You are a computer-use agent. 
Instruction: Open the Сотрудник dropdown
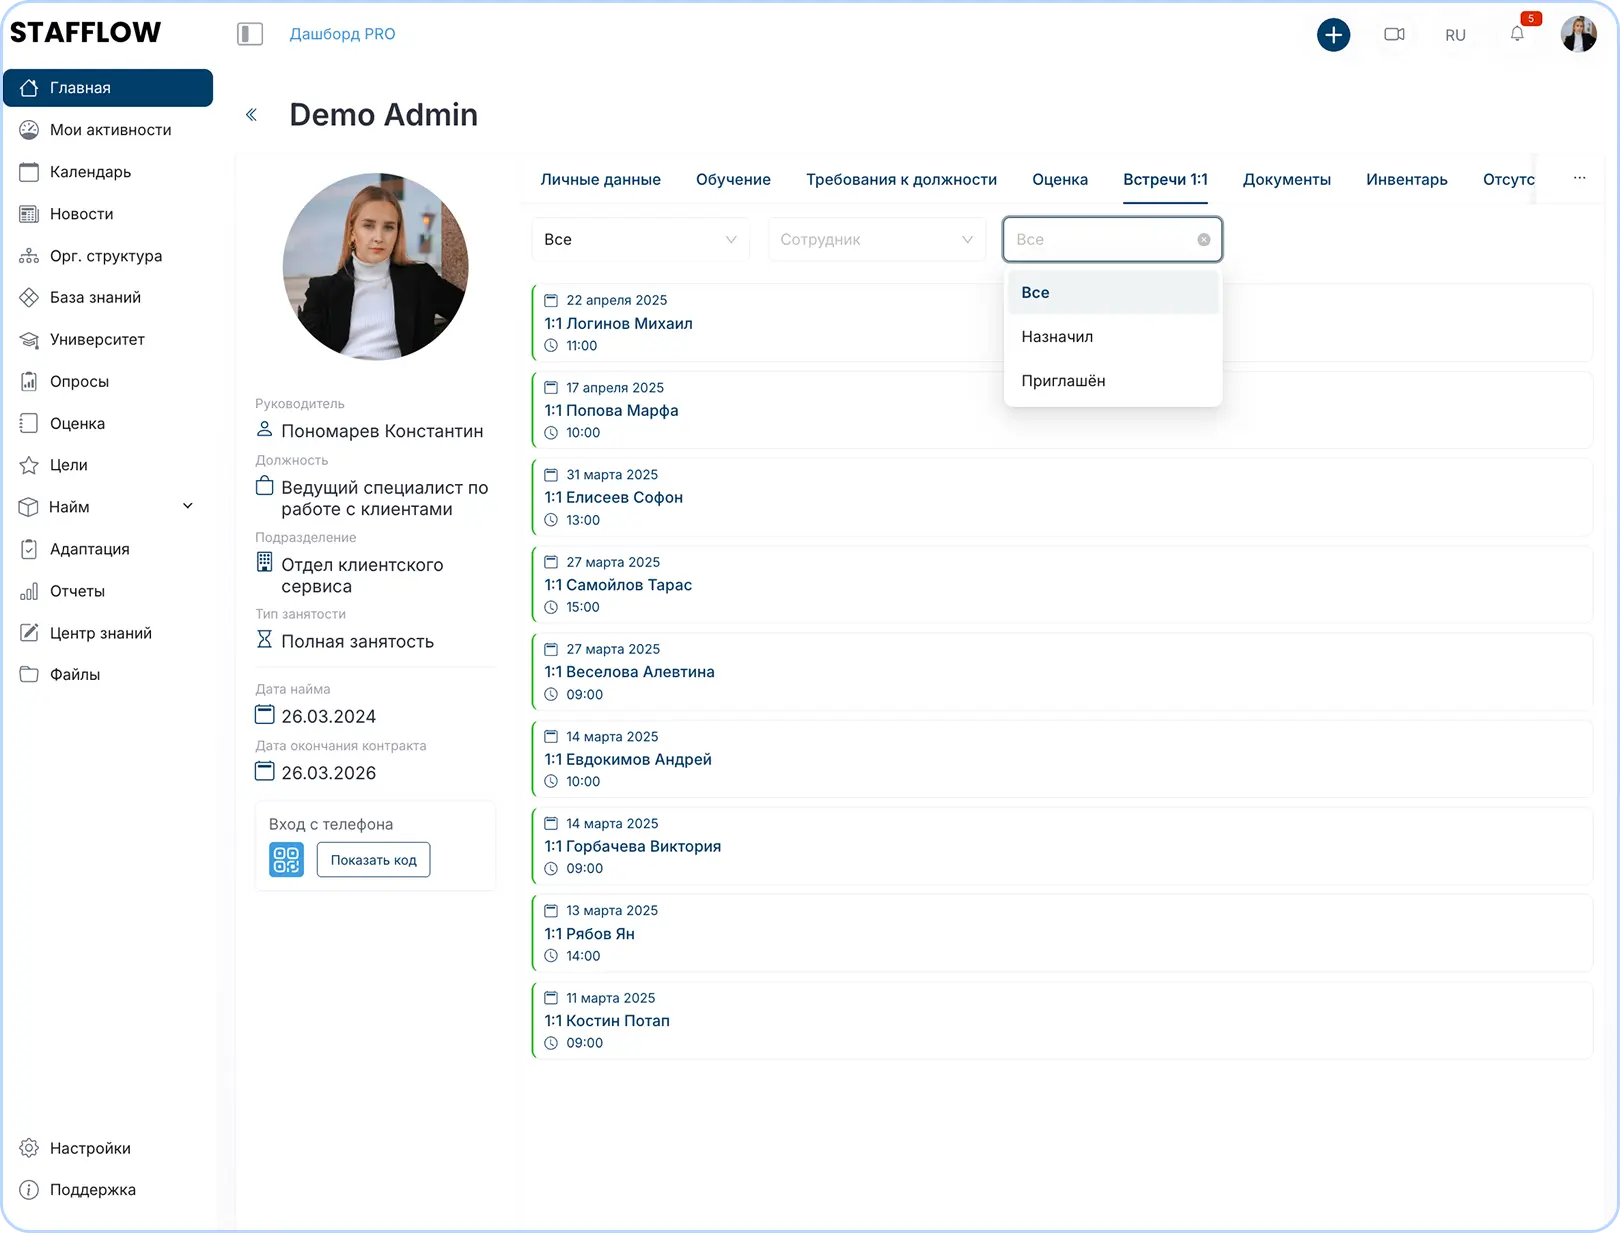(876, 240)
